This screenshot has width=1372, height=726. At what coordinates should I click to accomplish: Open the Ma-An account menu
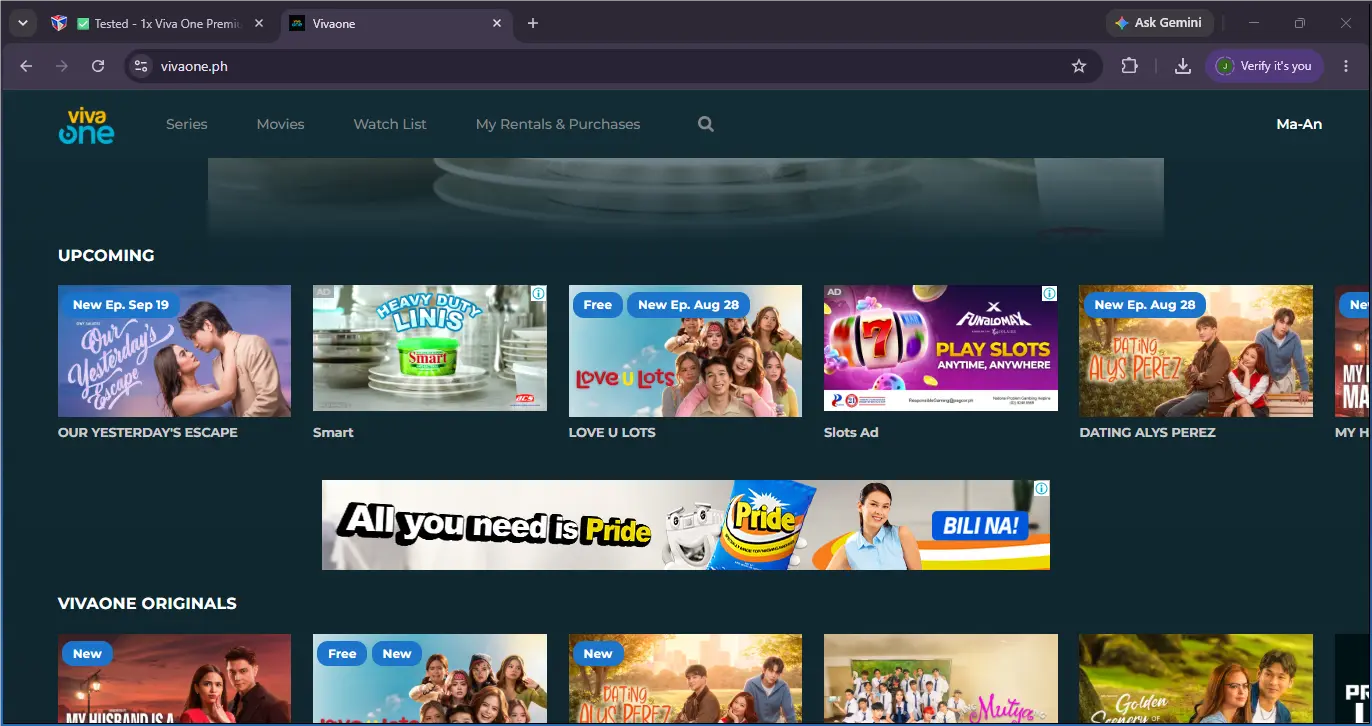pos(1299,124)
